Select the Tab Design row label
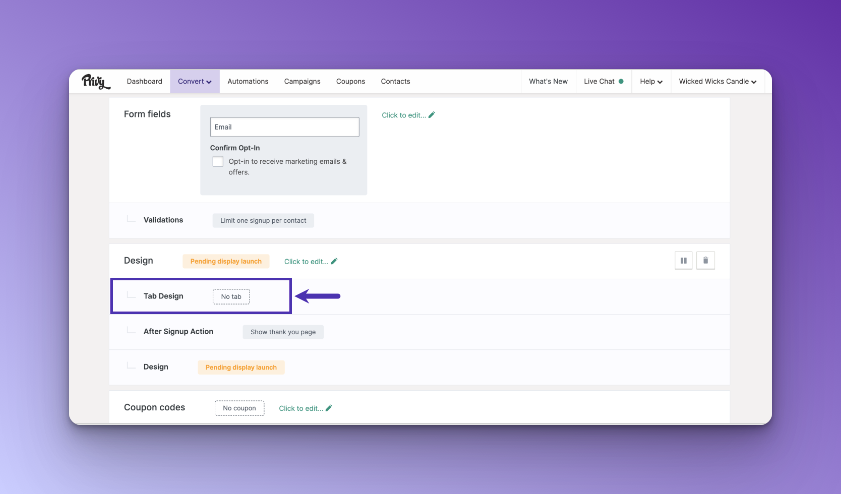 tap(163, 296)
